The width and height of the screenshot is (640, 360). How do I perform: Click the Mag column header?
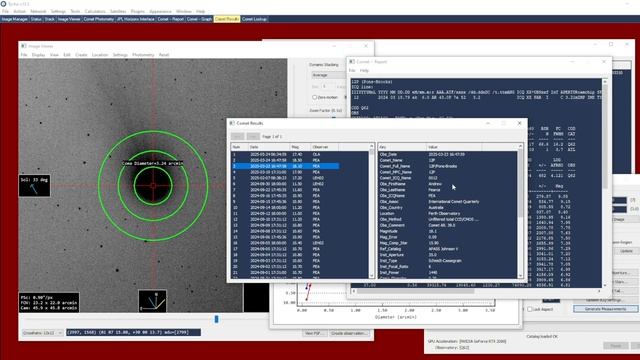[x=300, y=147]
